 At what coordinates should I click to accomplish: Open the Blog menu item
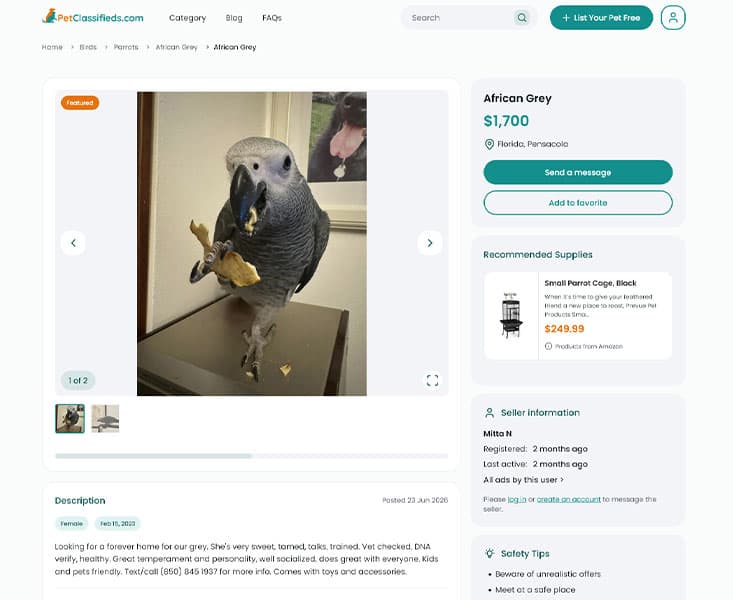pos(234,18)
